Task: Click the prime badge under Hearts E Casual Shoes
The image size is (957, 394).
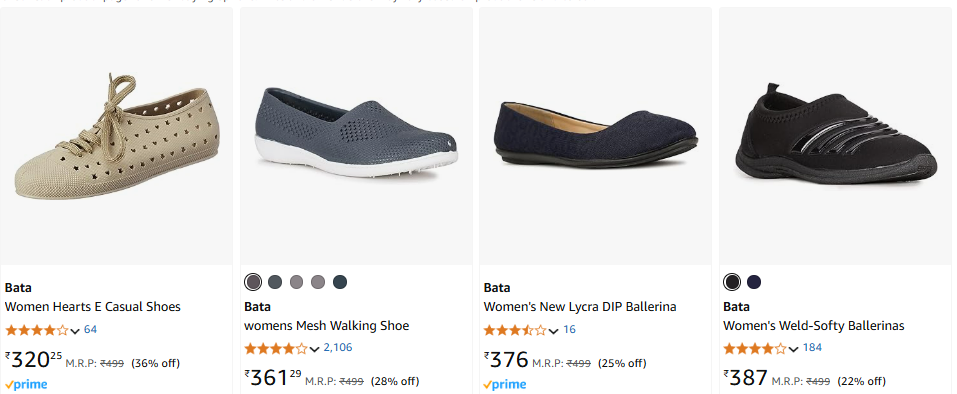Action: tap(26, 385)
